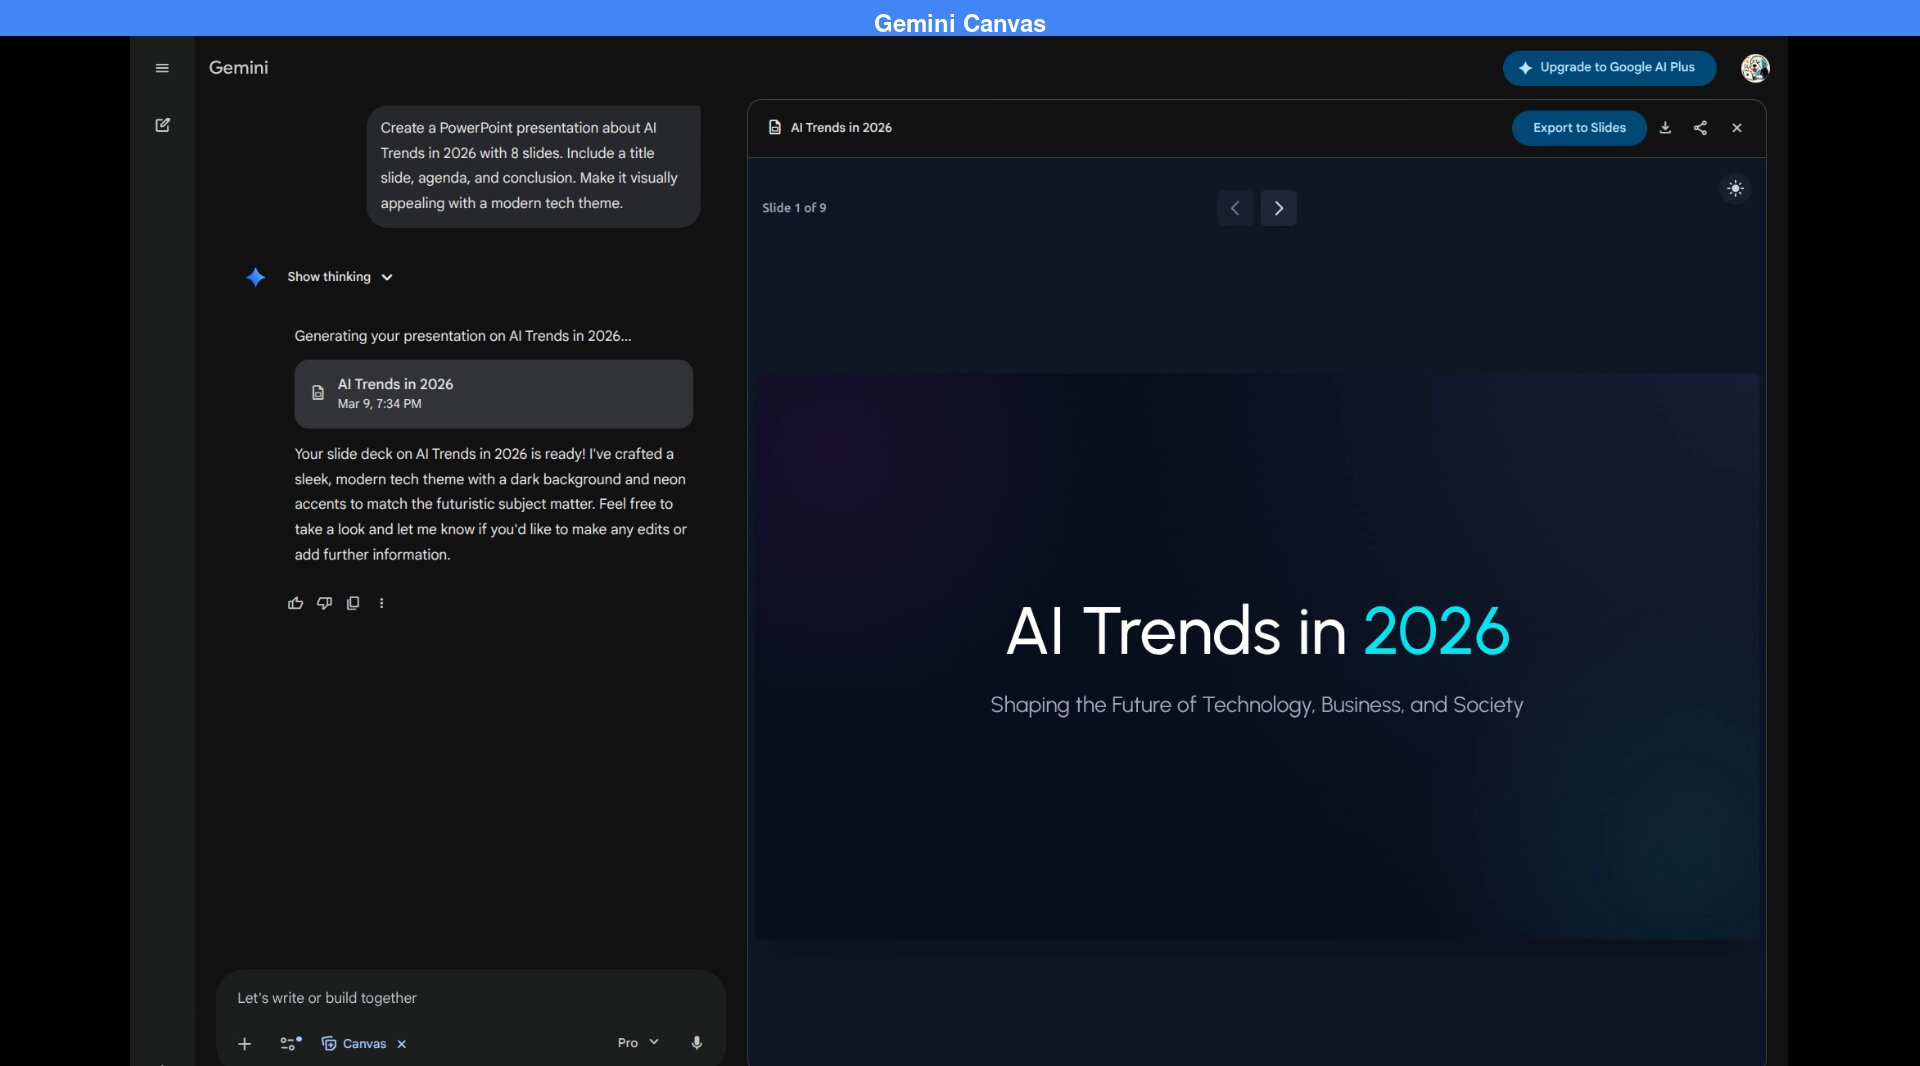The height and width of the screenshot is (1066, 1920).
Task: Download the presentation
Action: [x=1665, y=128]
